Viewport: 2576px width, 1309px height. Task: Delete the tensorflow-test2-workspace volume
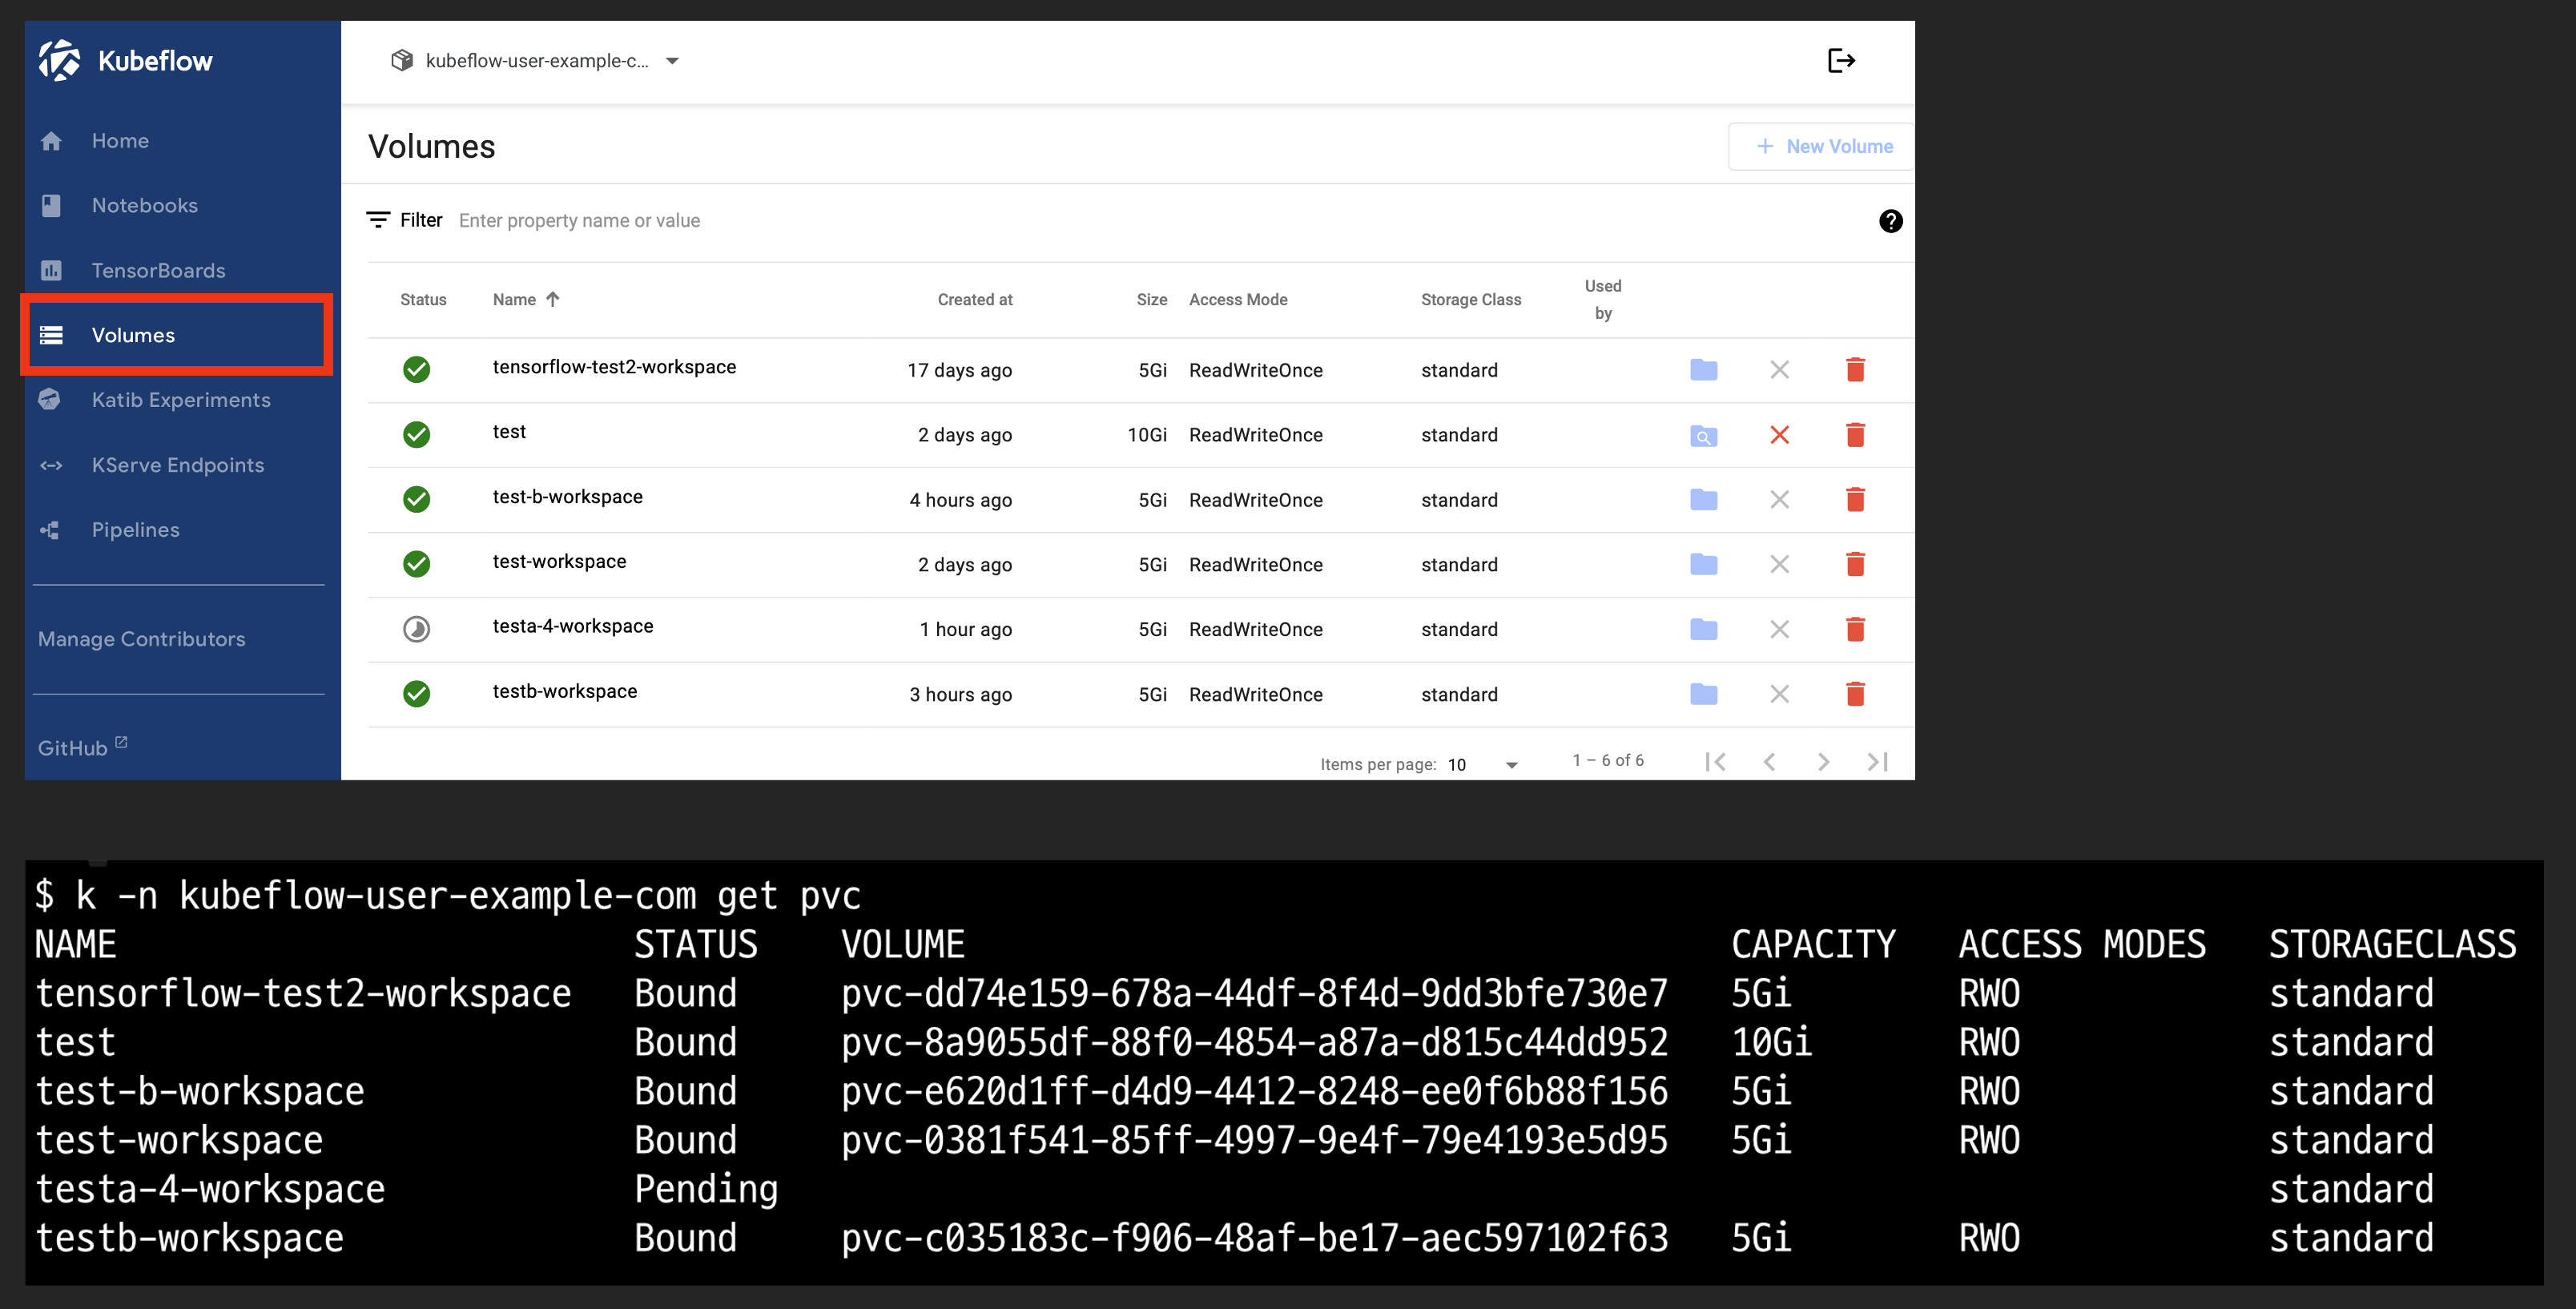point(1855,370)
